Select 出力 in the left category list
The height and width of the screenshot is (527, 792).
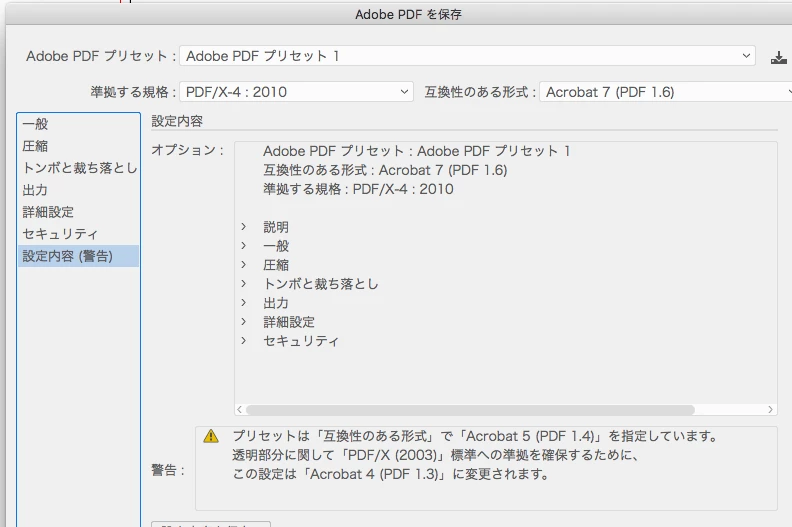tap(78, 190)
